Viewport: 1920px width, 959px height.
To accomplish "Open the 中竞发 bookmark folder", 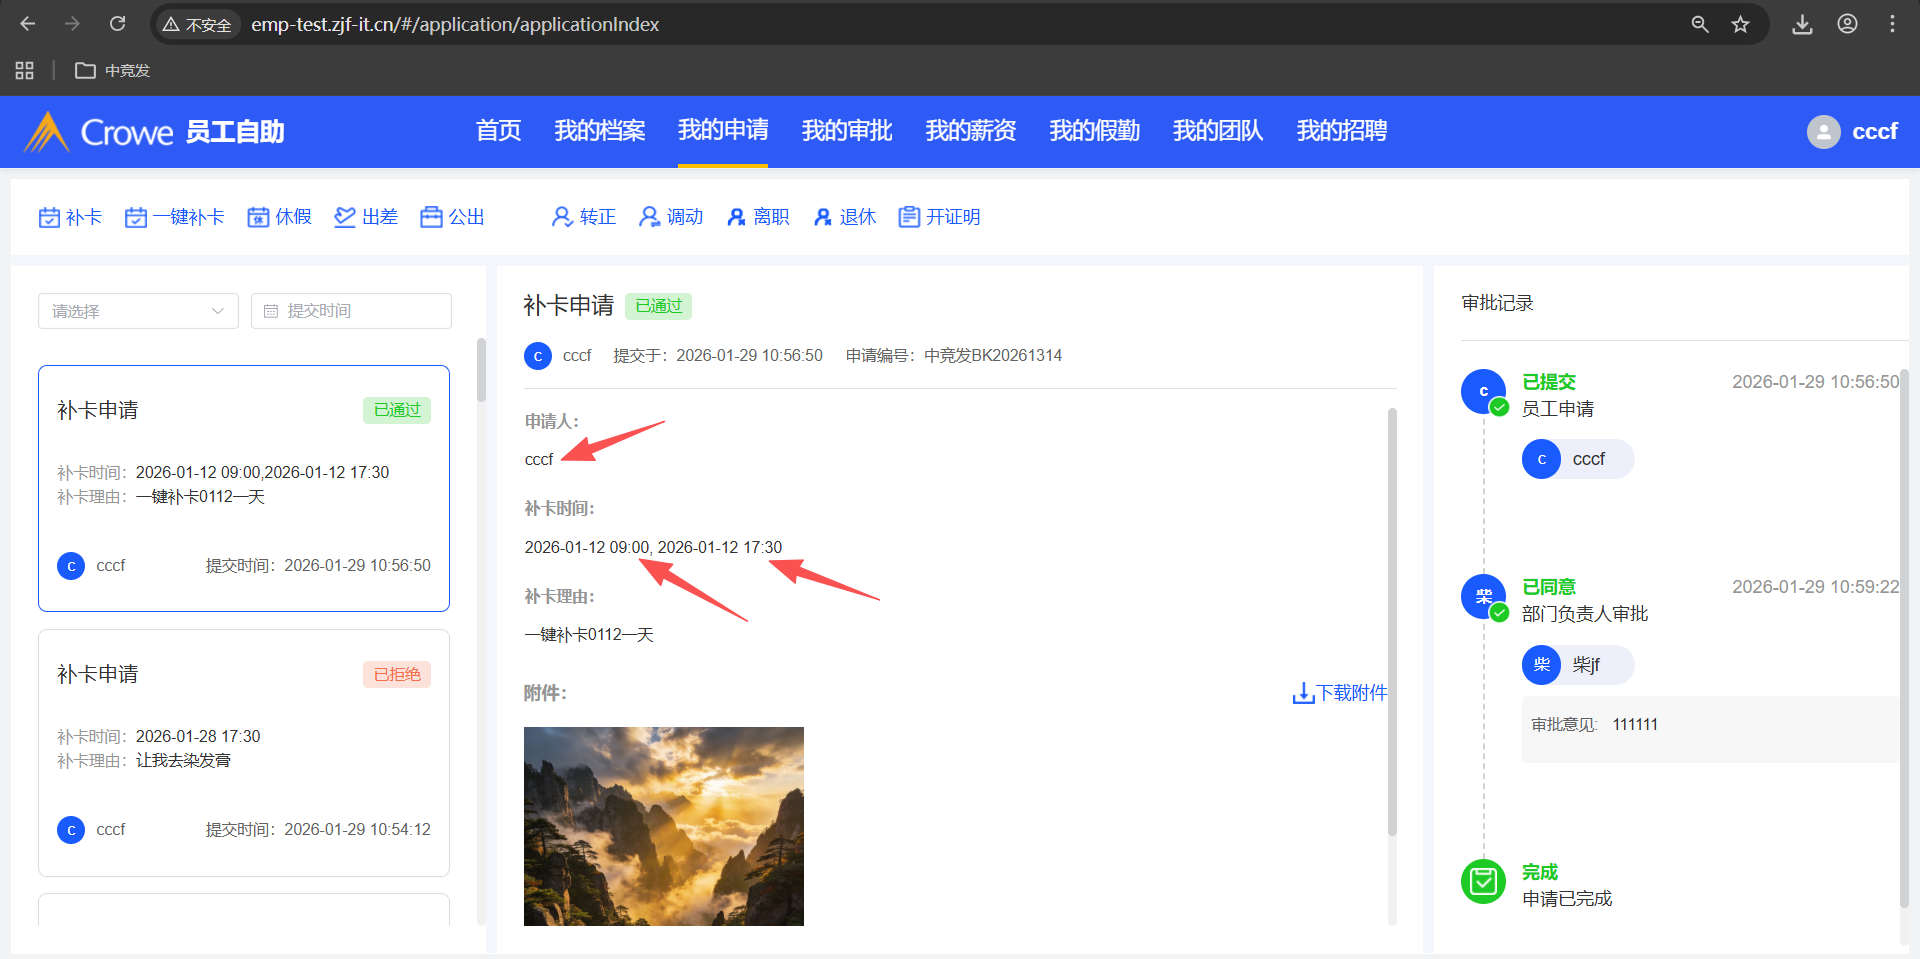I will coord(112,70).
